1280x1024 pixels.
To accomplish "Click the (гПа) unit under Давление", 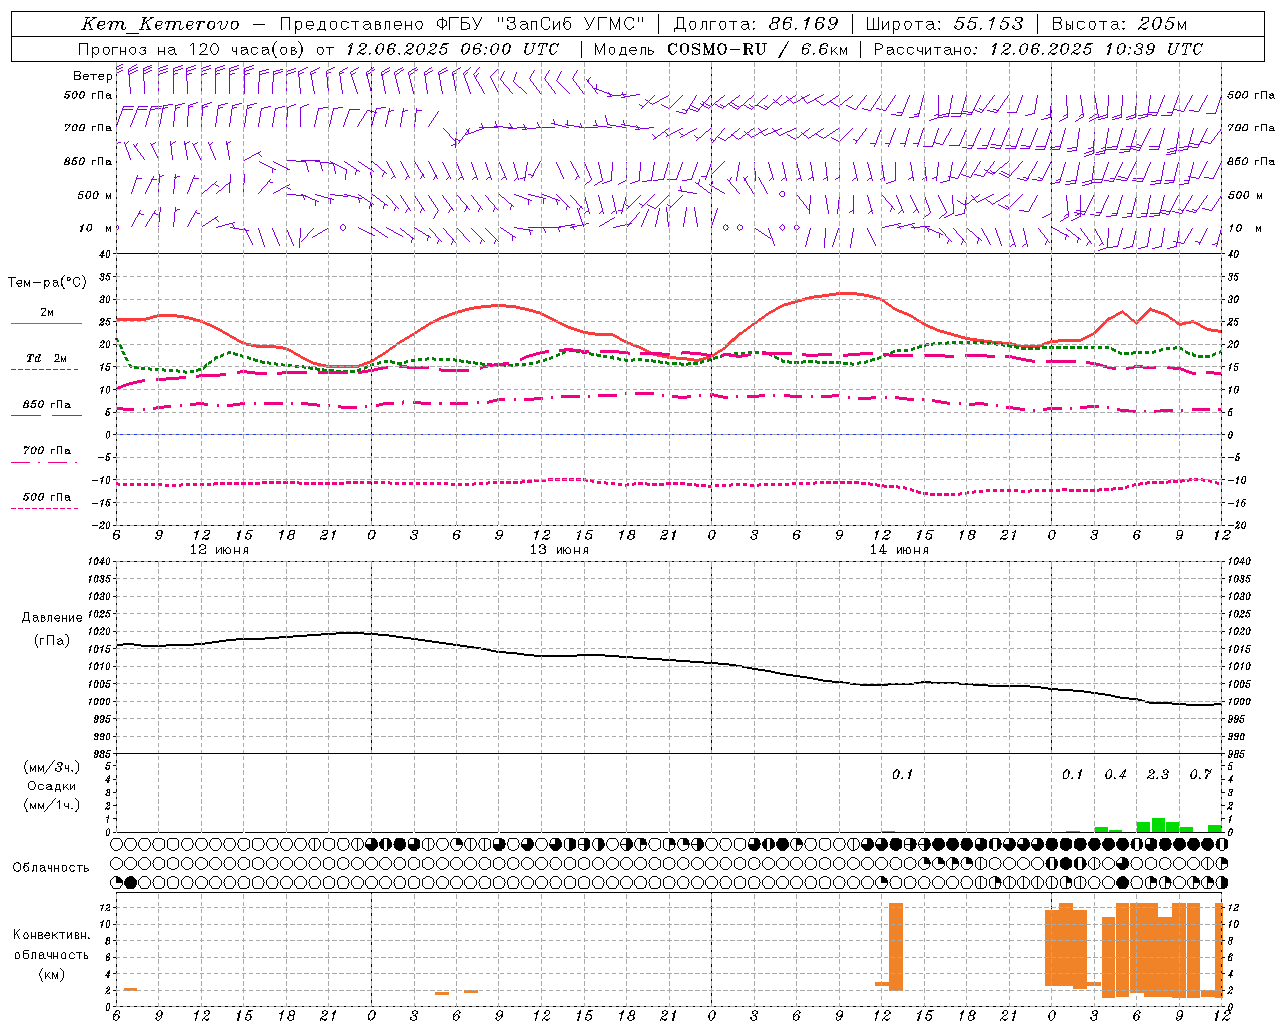I will [x=52, y=640].
